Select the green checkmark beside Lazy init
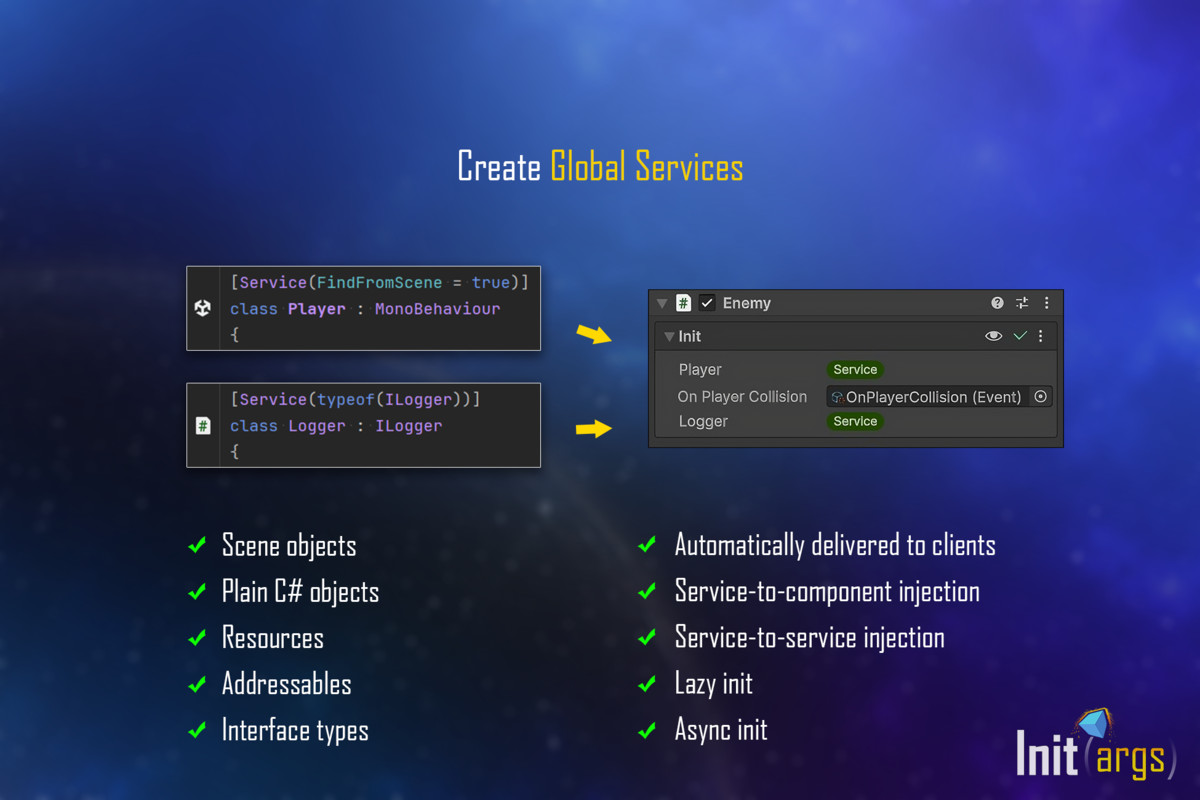Viewport: 1200px width, 800px height. [x=646, y=683]
